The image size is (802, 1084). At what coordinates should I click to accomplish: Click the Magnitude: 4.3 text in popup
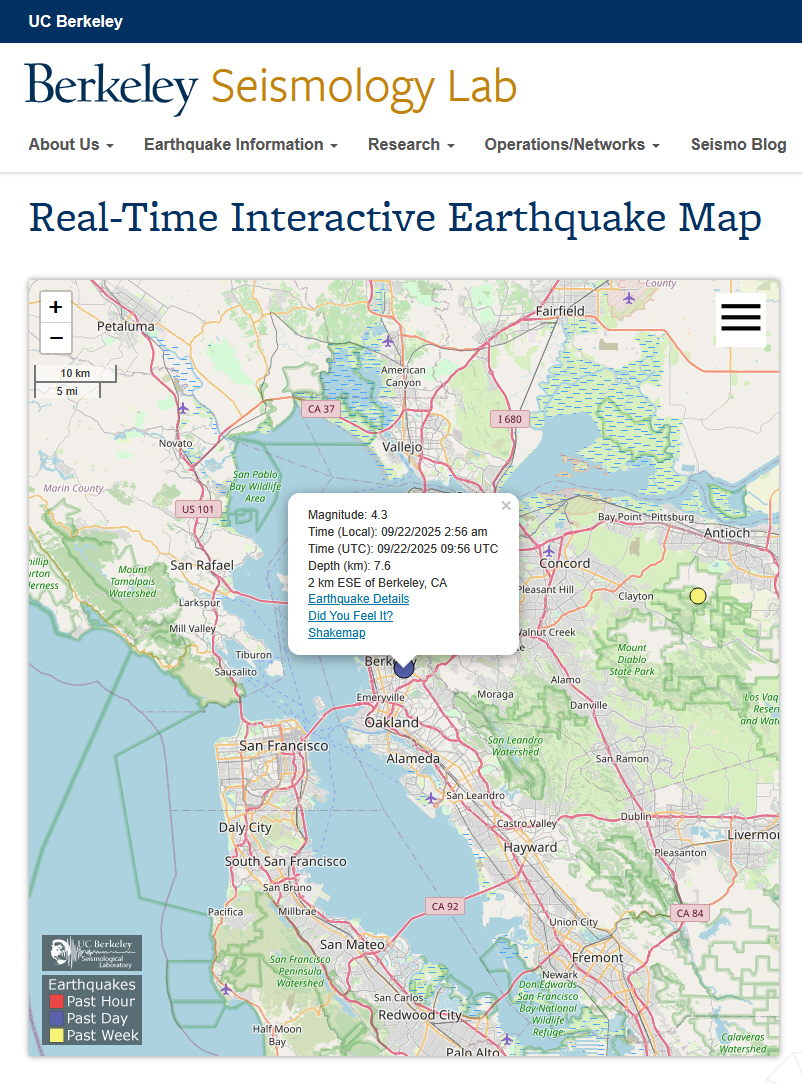(348, 515)
